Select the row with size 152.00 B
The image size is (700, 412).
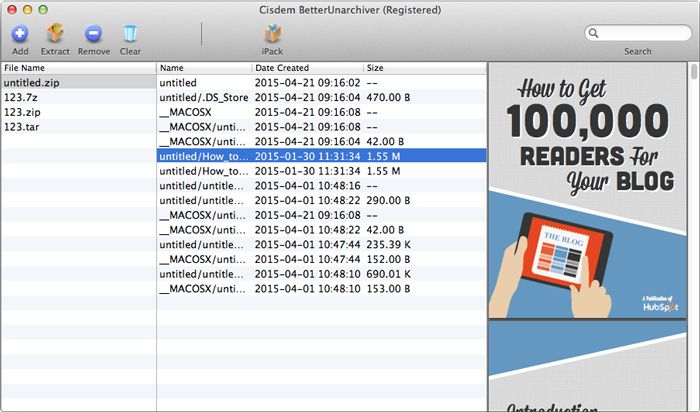(321, 259)
